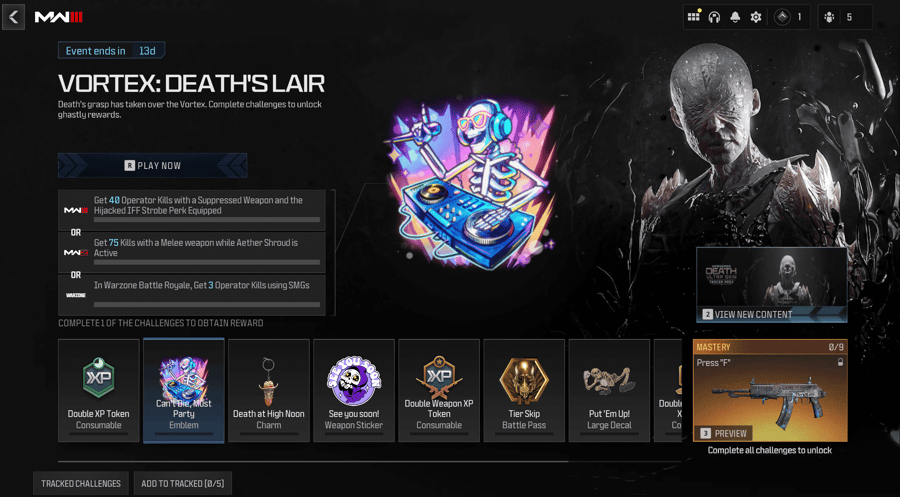Open the social party icon
The image size is (900, 497).
click(829, 17)
